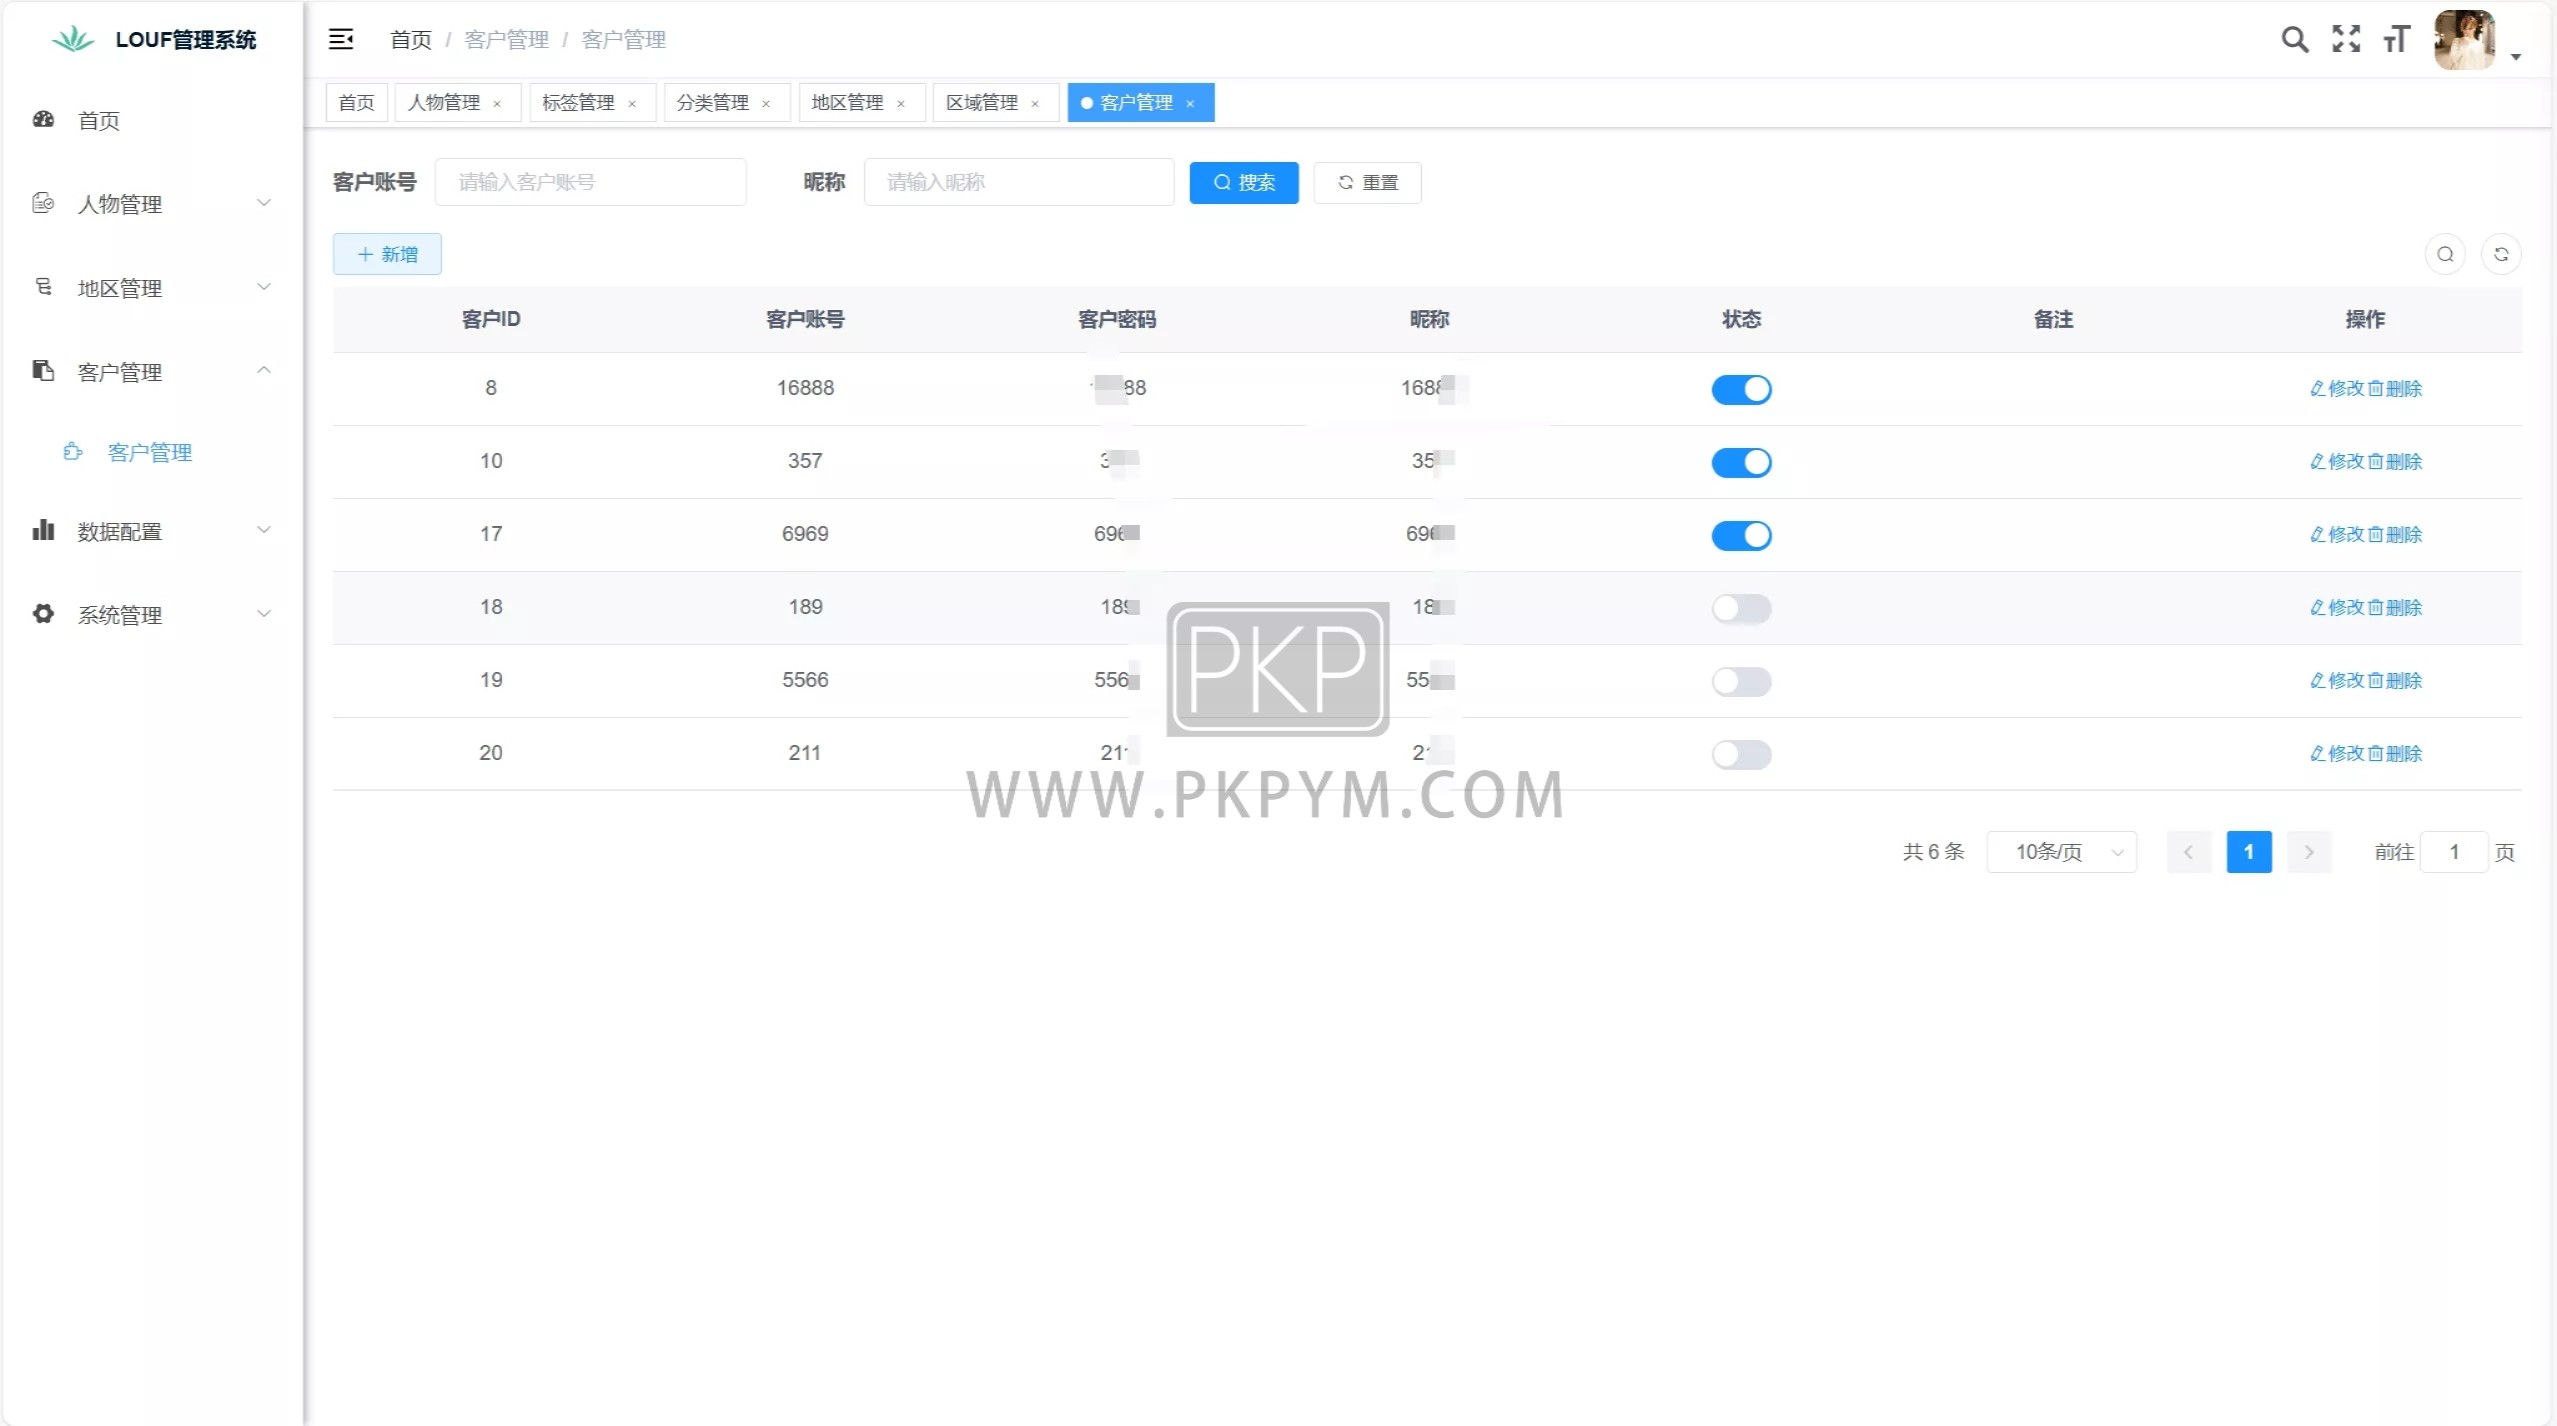Enable the status switch for customer 189
This screenshot has width=2557, height=1426.
coord(1741,608)
